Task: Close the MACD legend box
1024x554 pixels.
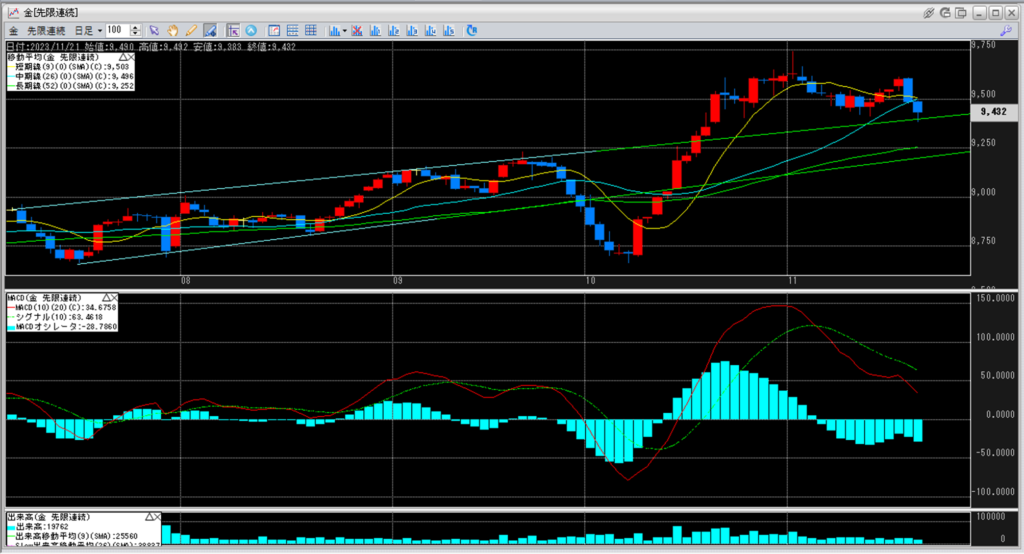Action: coord(113,298)
